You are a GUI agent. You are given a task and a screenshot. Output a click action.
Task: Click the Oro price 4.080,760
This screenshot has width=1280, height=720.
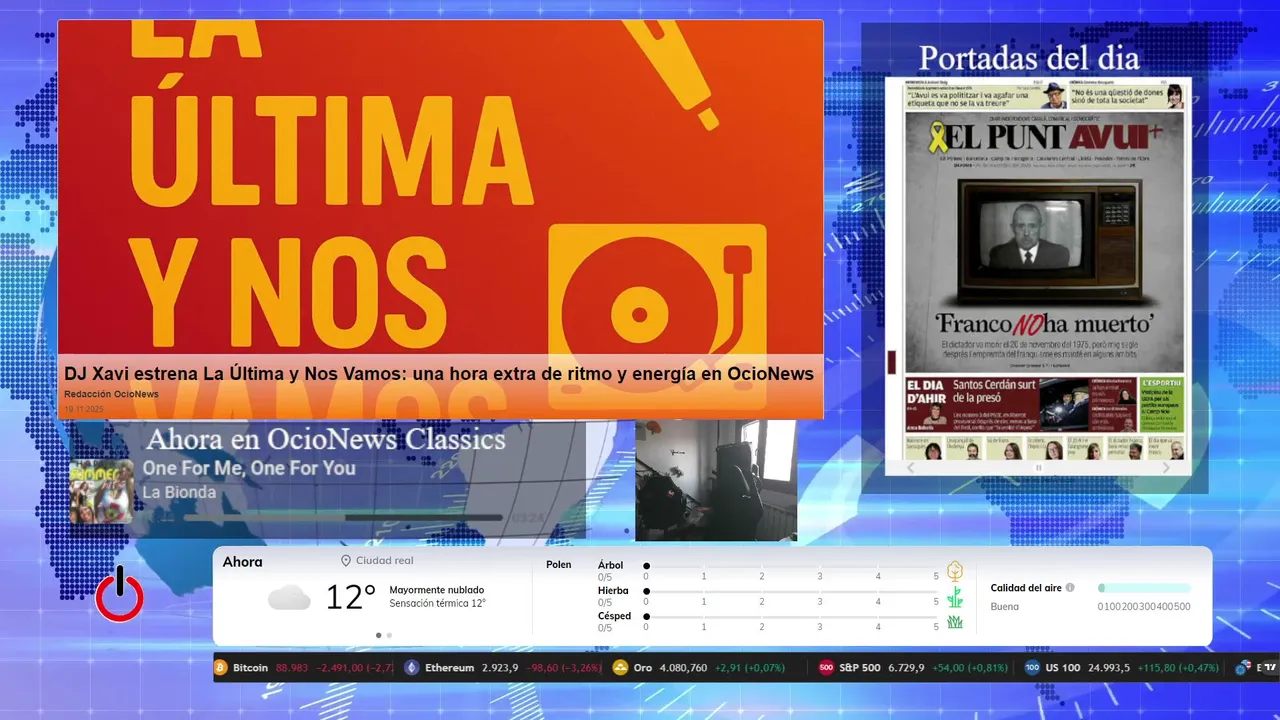684,668
